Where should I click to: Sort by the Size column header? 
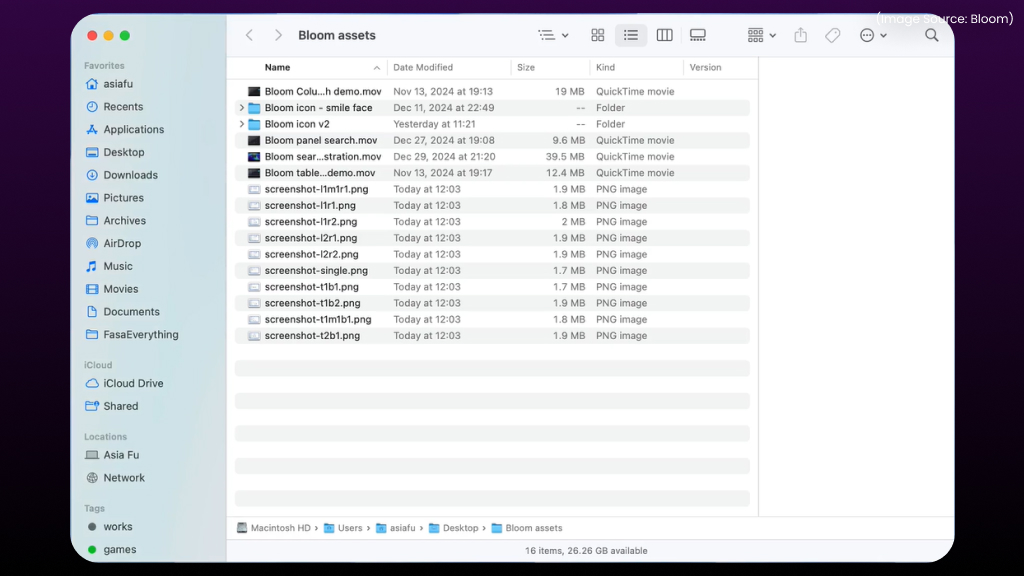pos(526,67)
